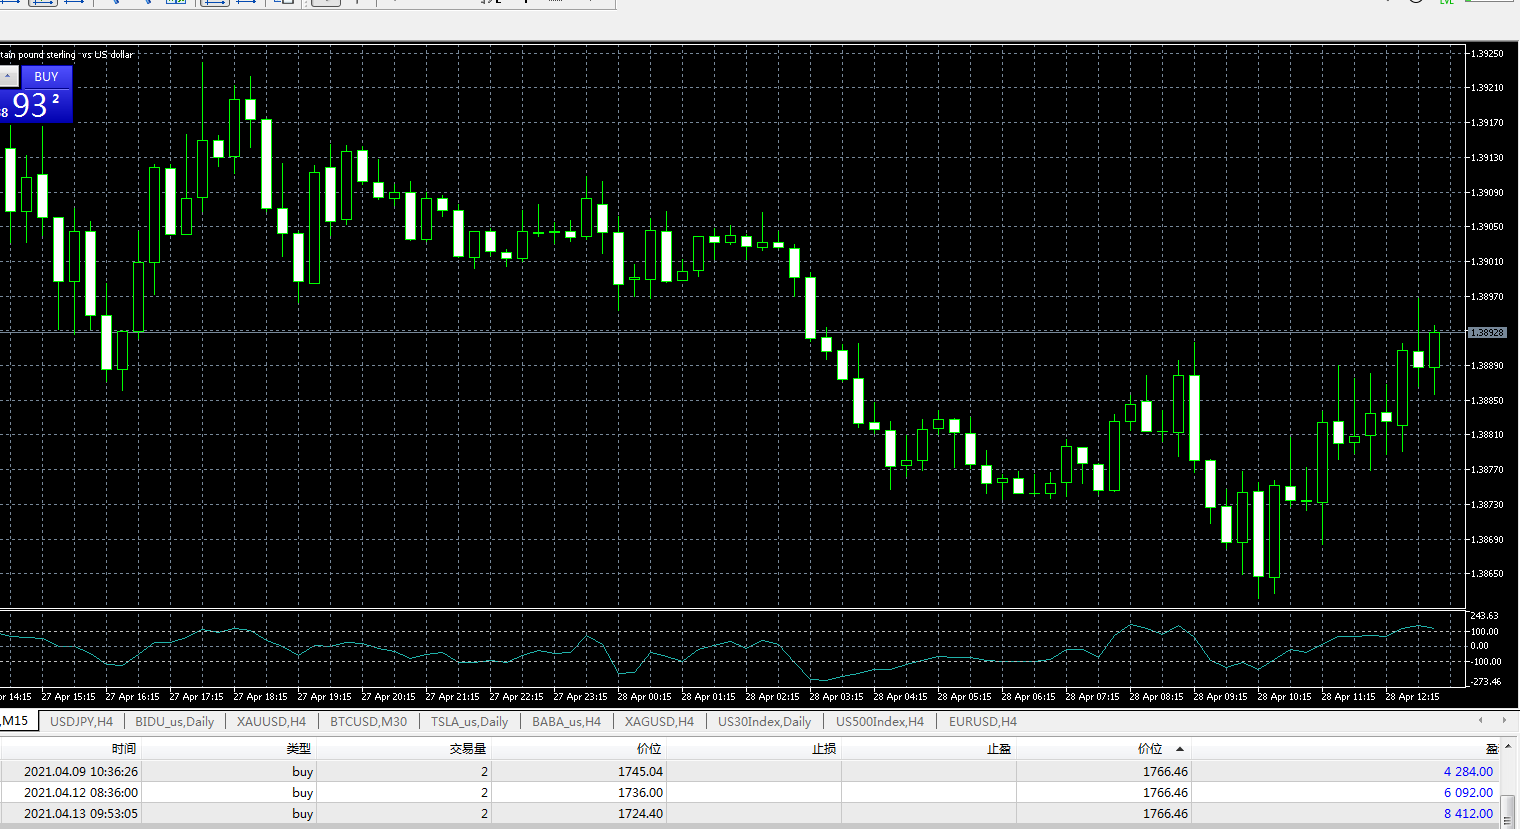The height and width of the screenshot is (829, 1520).
Task: Click the 1.39010 price scale label
Action: [1487, 262]
